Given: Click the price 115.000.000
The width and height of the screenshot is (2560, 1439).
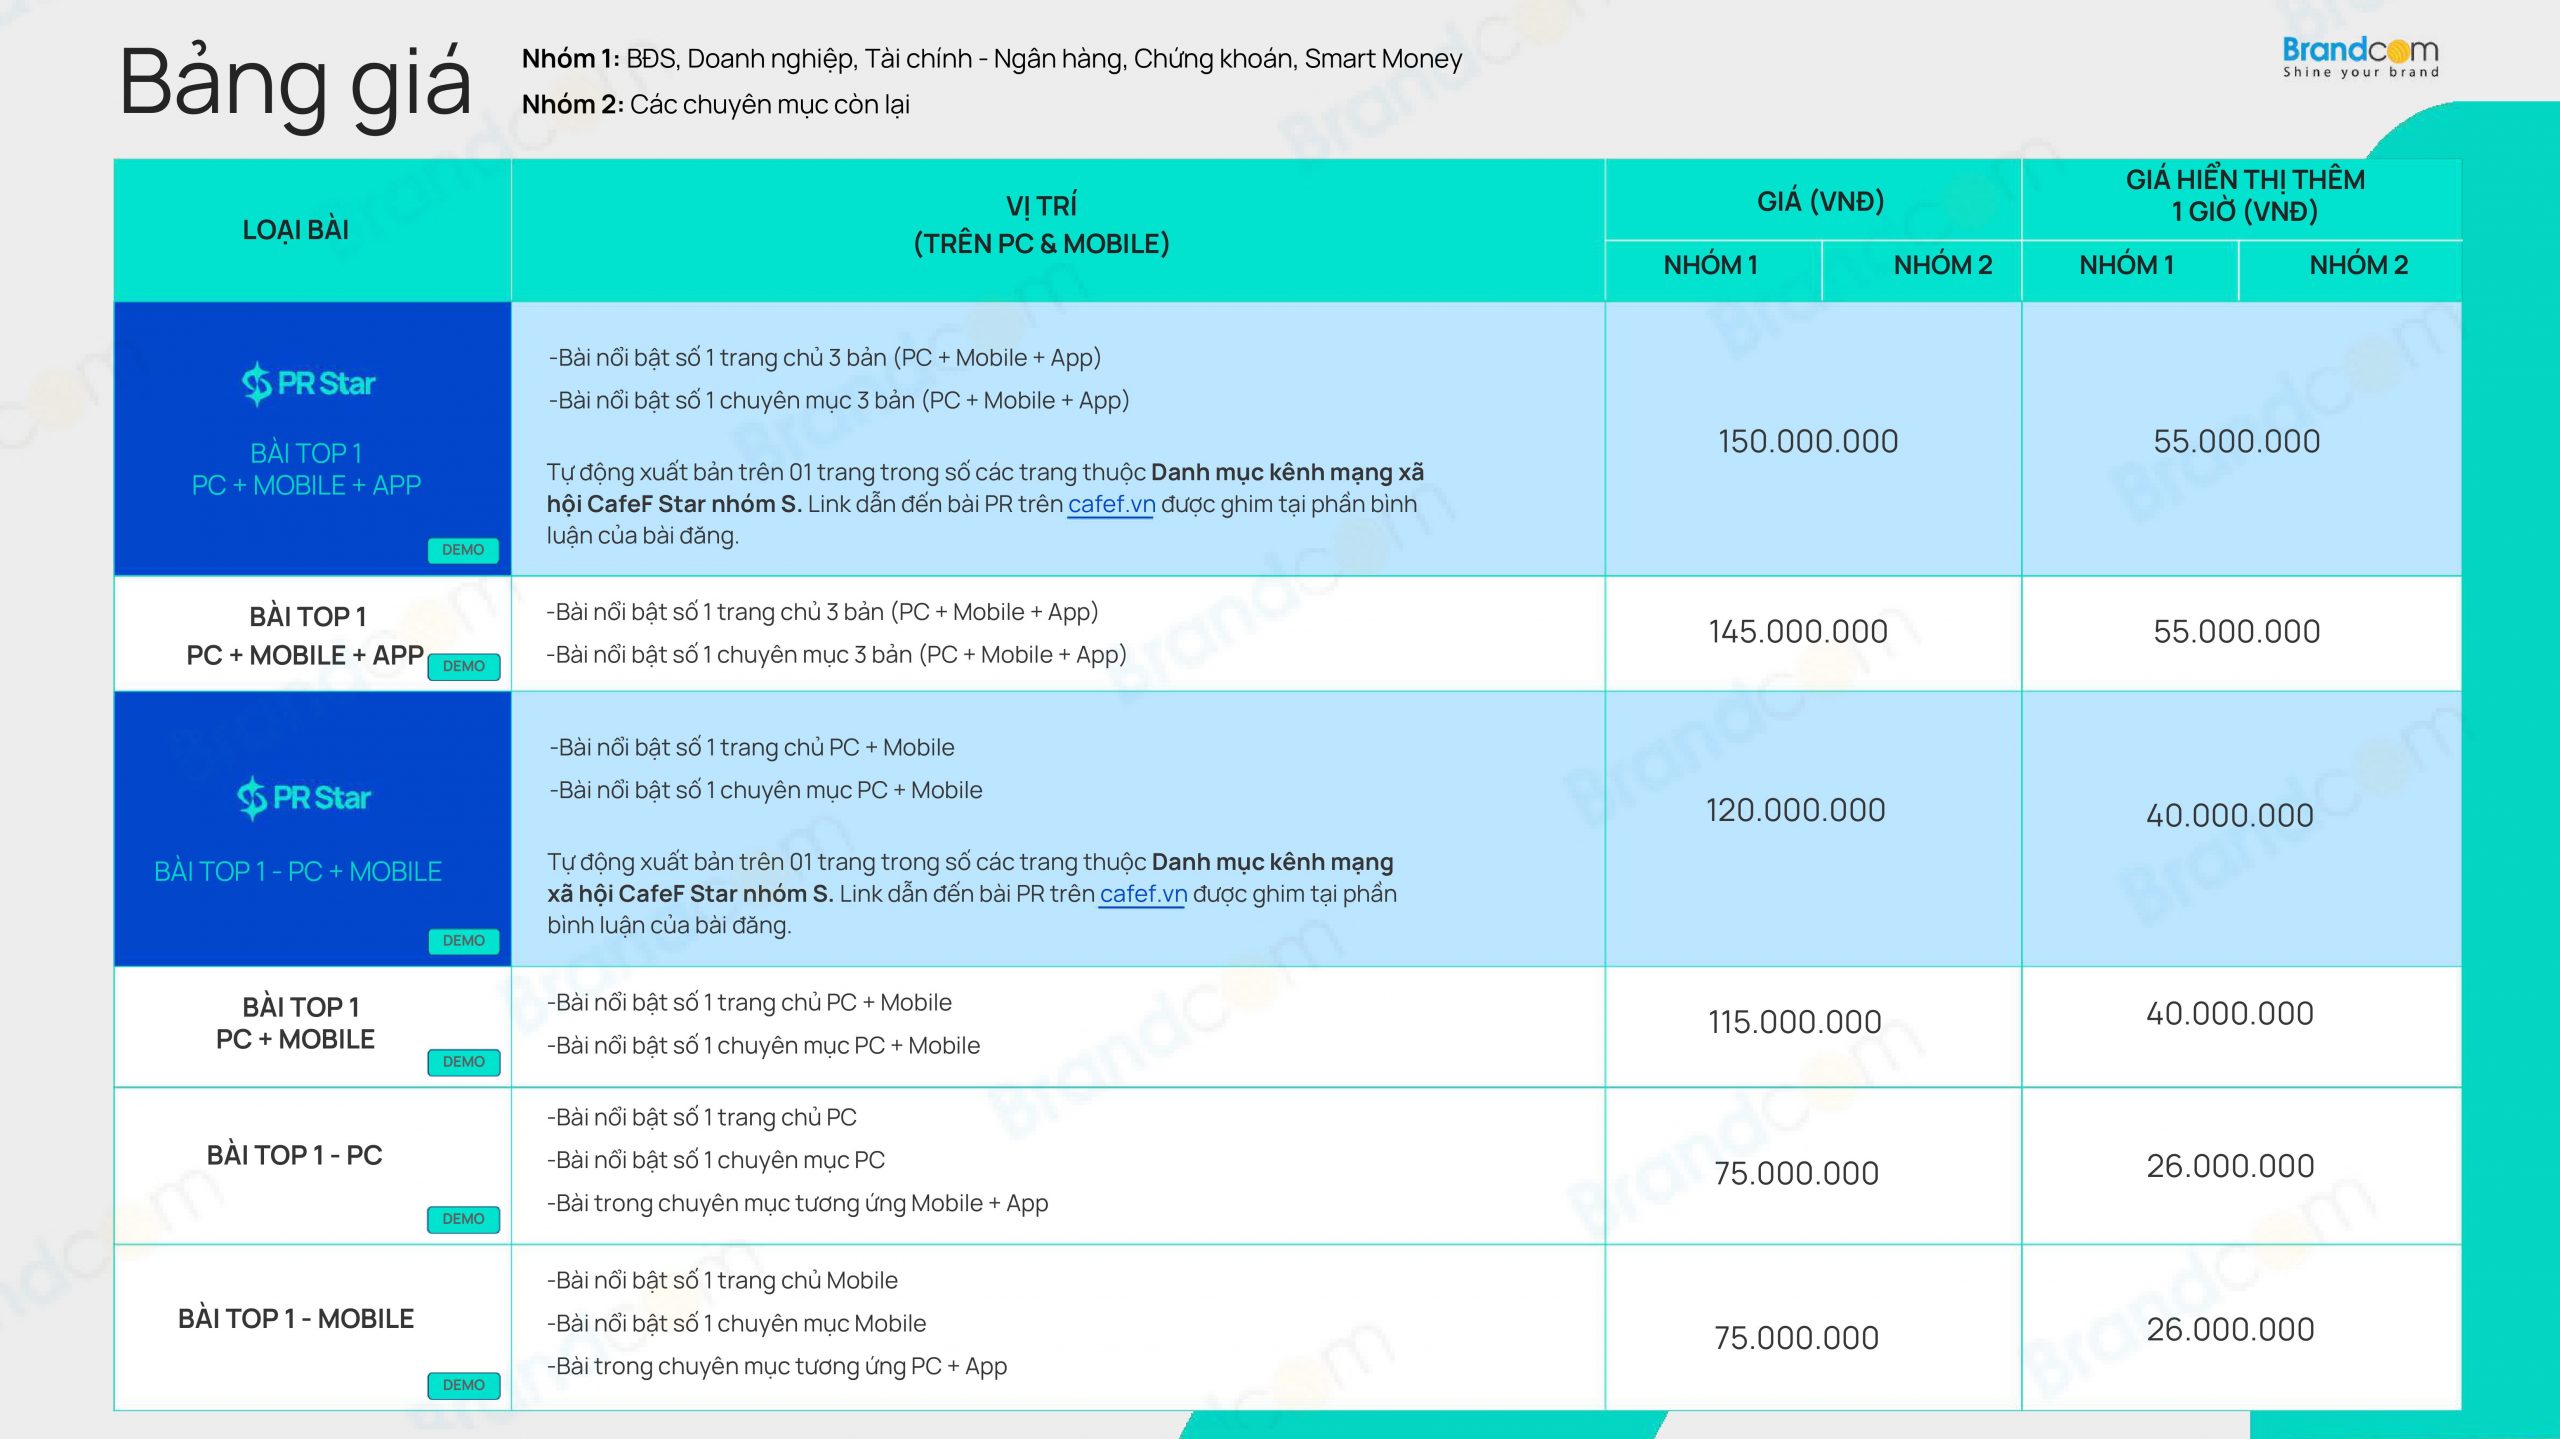Looking at the screenshot, I should (x=1794, y=1022).
